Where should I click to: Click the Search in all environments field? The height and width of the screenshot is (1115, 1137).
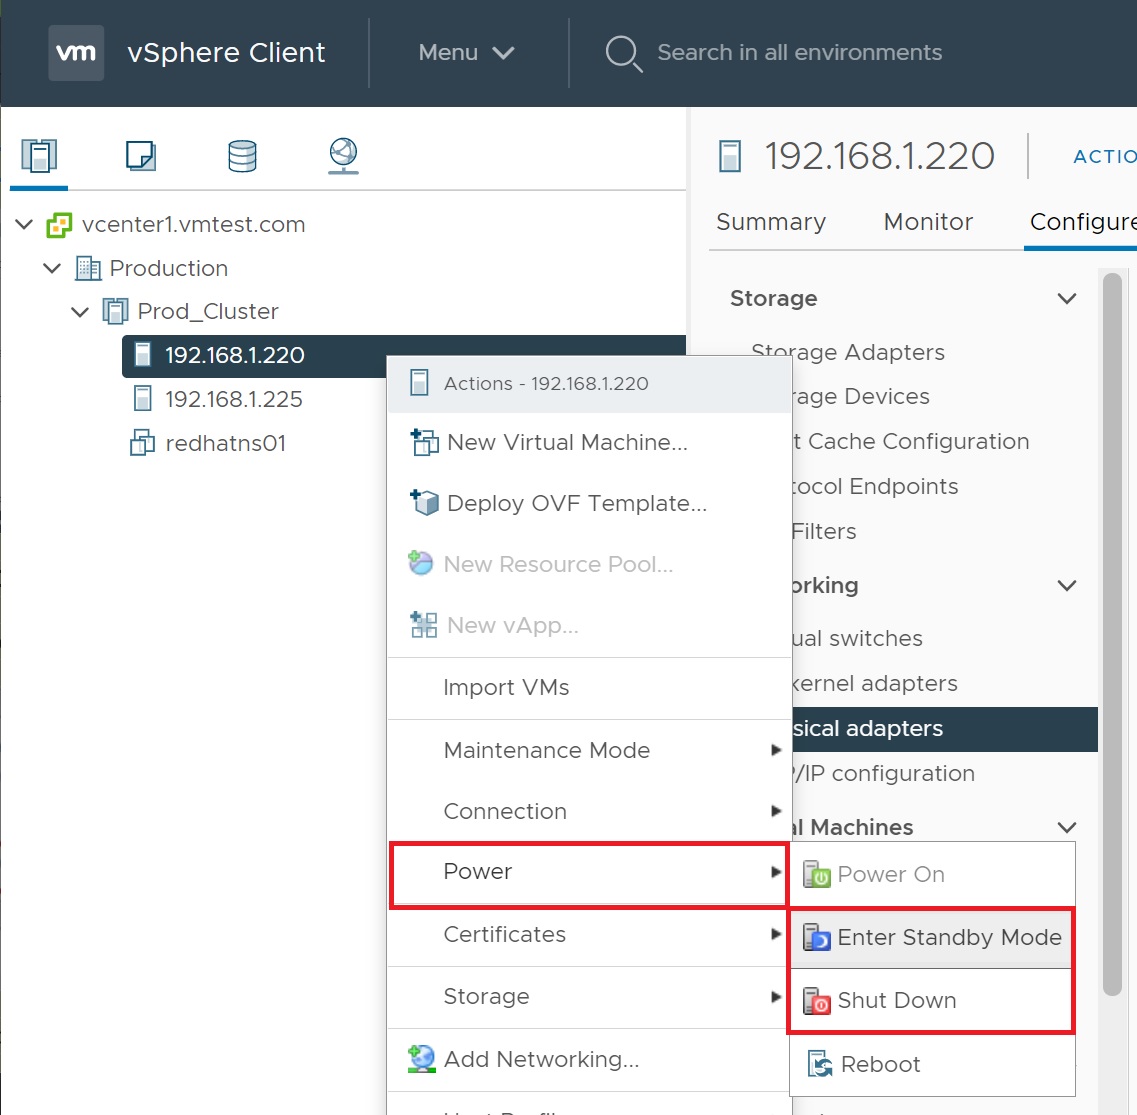point(799,53)
